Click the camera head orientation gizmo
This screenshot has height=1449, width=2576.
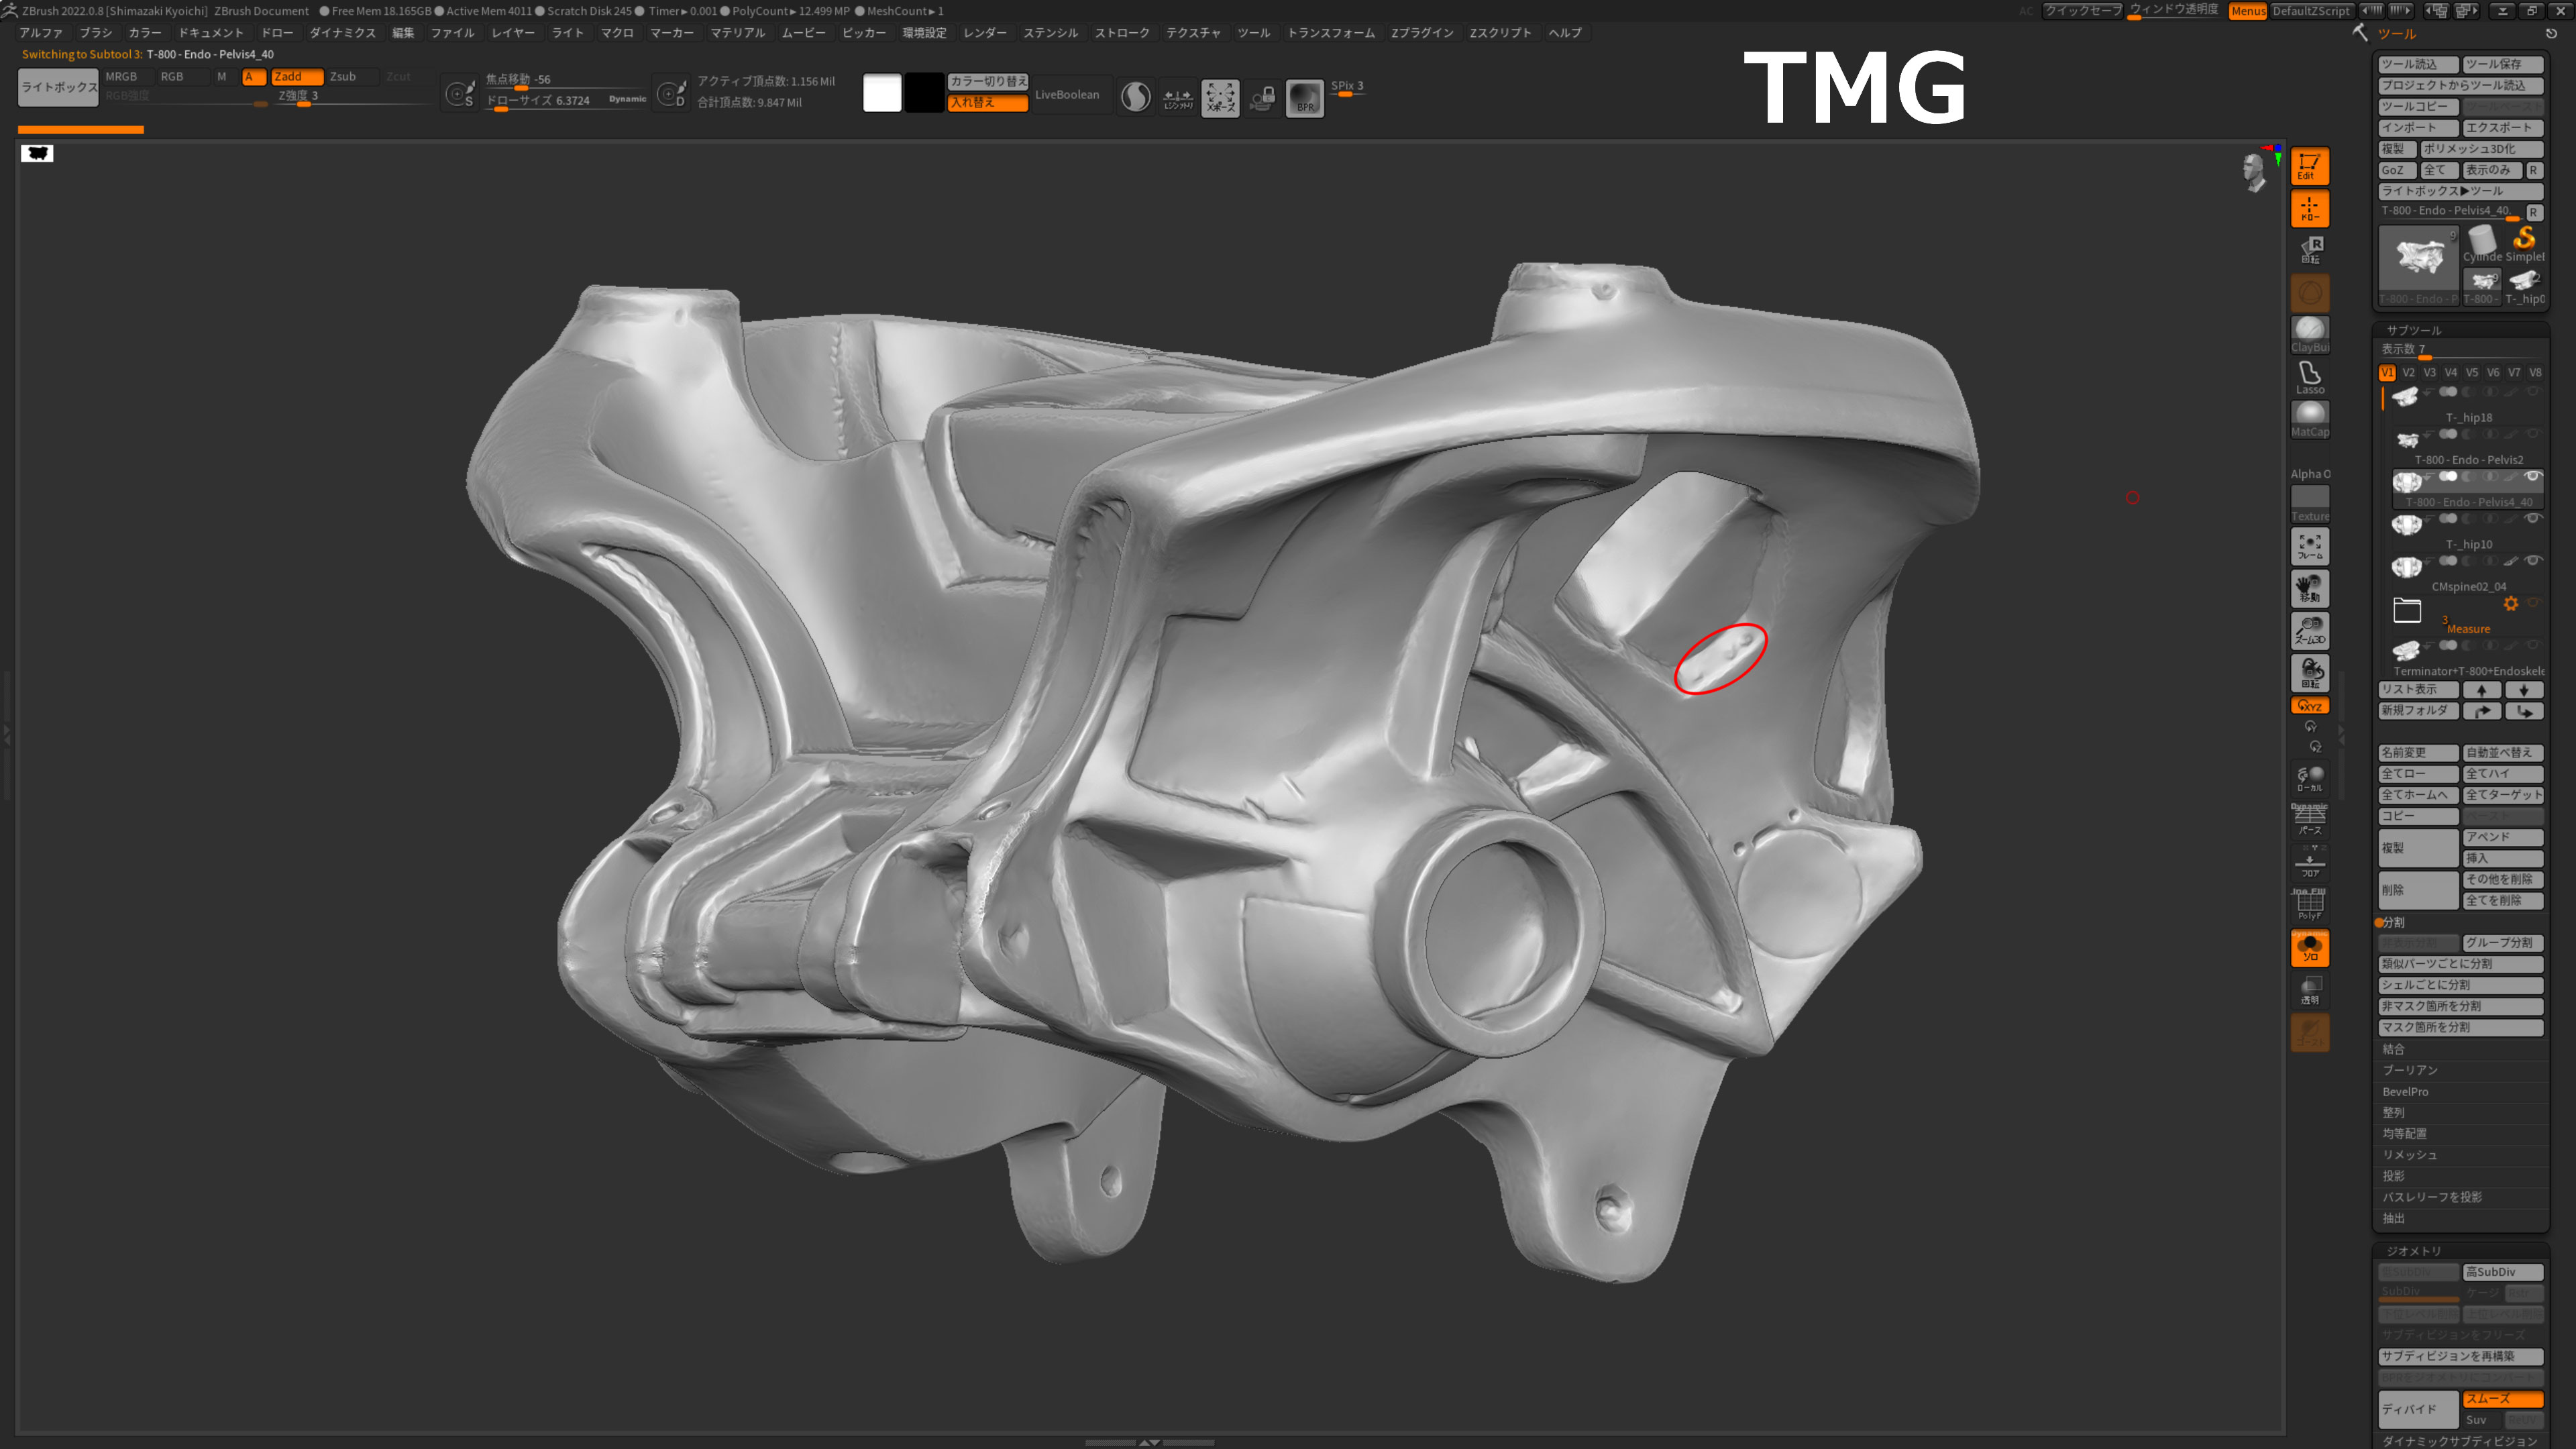point(2254,172)
